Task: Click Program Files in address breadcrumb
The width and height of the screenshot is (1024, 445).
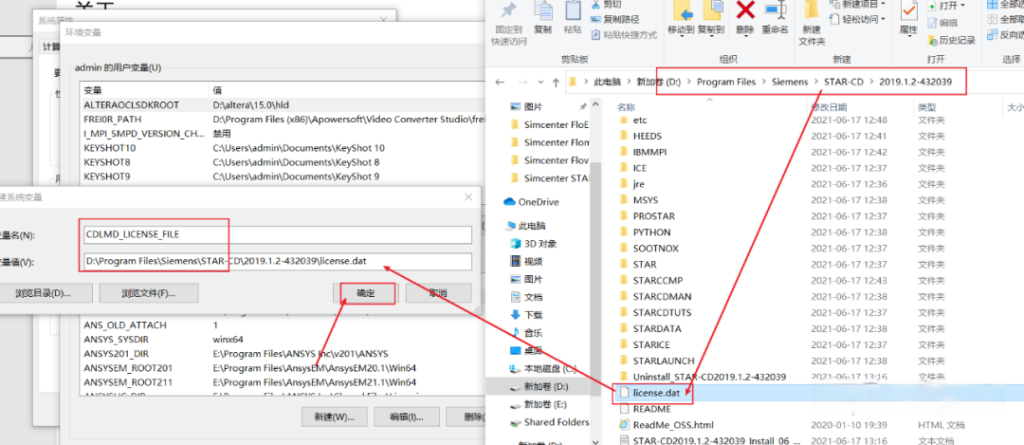Action: coord(726,82)
